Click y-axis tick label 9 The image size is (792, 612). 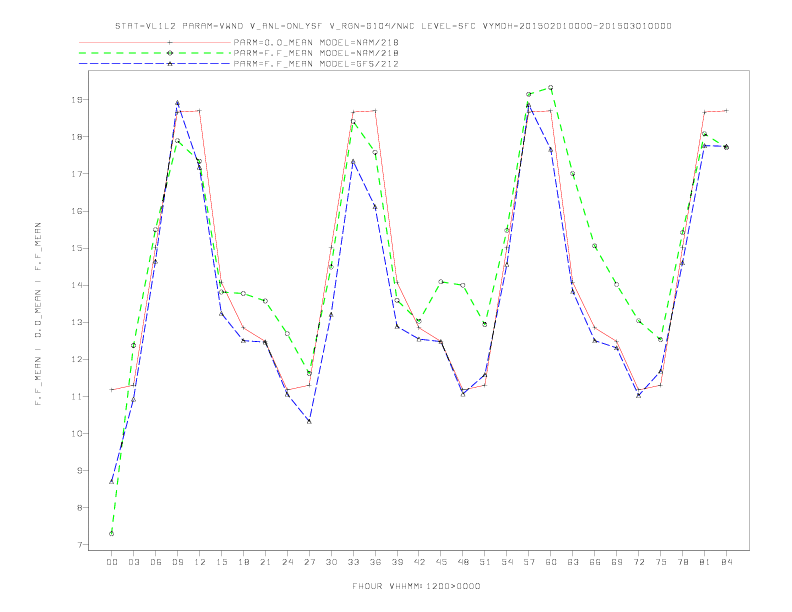pyautogui.click(x=80, y=471)
